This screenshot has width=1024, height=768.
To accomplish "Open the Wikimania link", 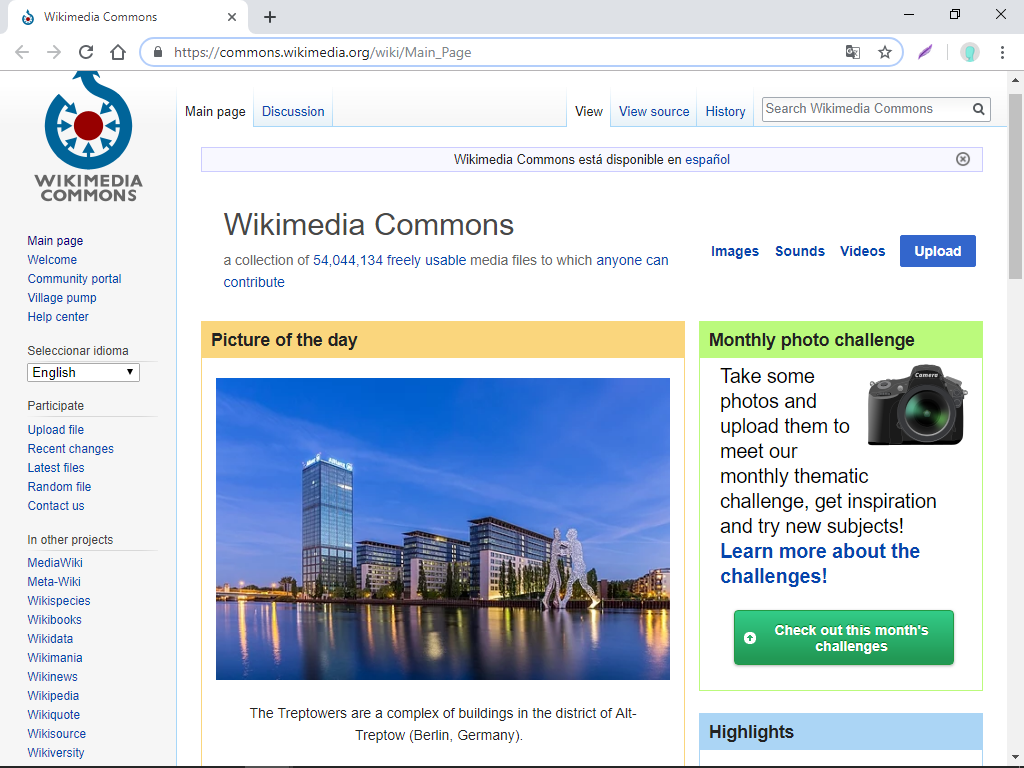I will click(55, 657).
